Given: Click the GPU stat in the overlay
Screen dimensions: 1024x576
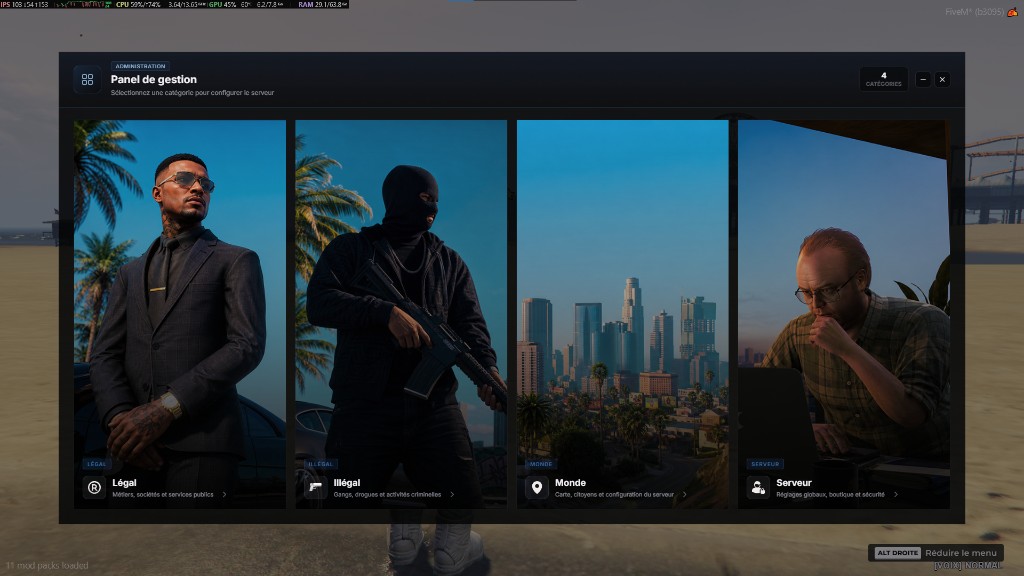Looking at the screenshot, I should [223, 4].
